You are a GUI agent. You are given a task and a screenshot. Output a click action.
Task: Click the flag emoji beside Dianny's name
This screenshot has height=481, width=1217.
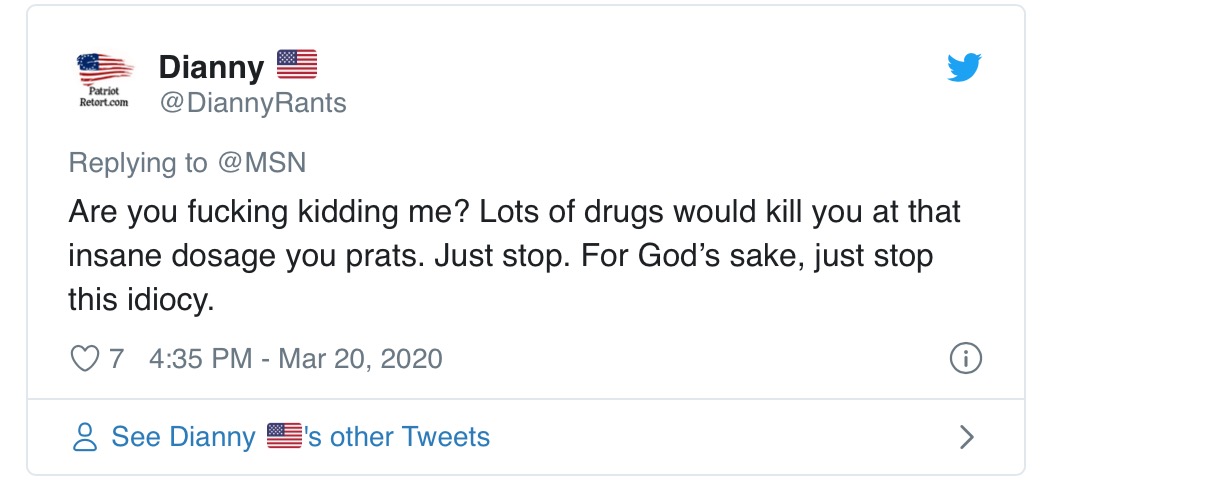pos(295,66)
